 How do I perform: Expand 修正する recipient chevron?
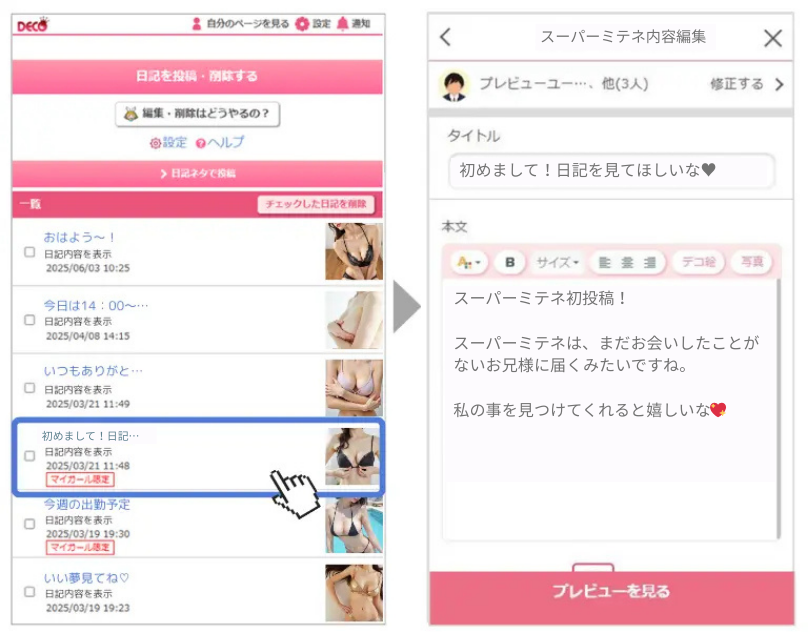779,85
